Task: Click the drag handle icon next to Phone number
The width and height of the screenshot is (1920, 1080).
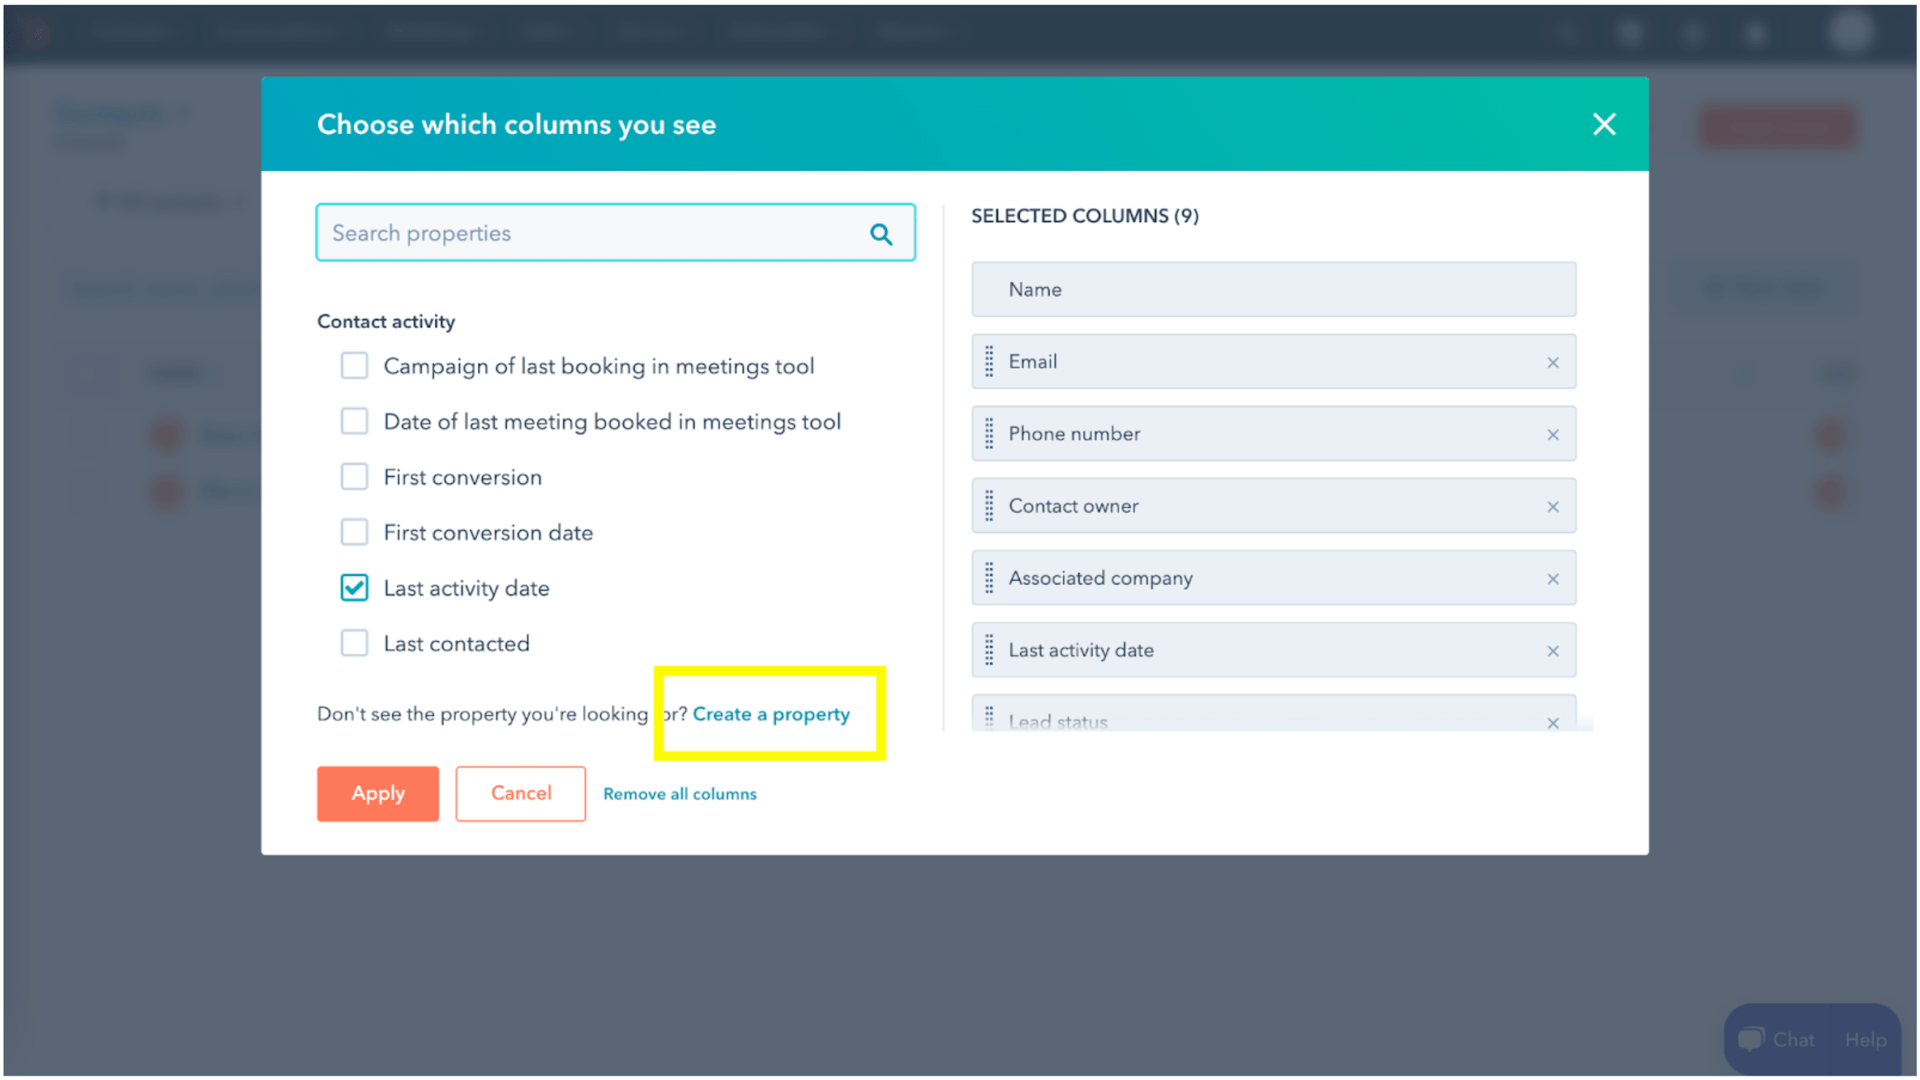Action: [989, 434]
